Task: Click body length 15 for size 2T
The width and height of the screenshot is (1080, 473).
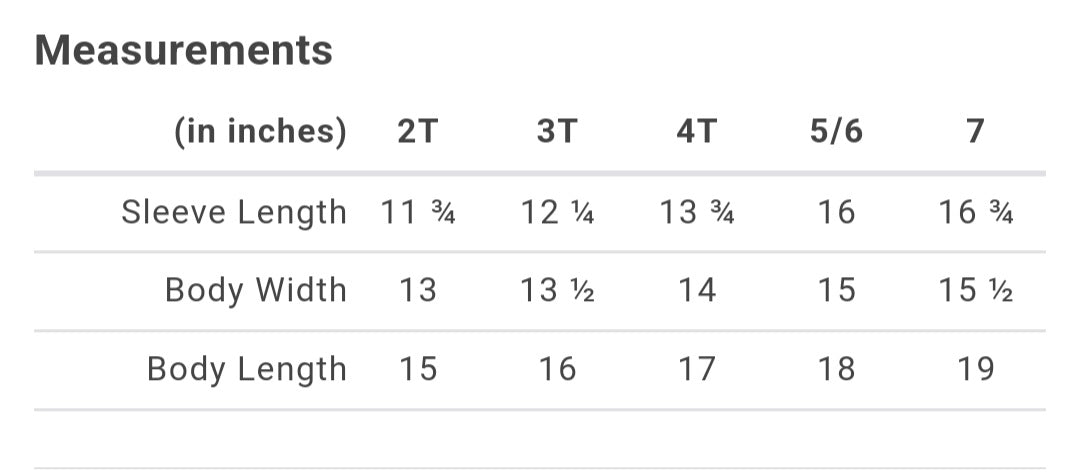Action: (418, 369)
